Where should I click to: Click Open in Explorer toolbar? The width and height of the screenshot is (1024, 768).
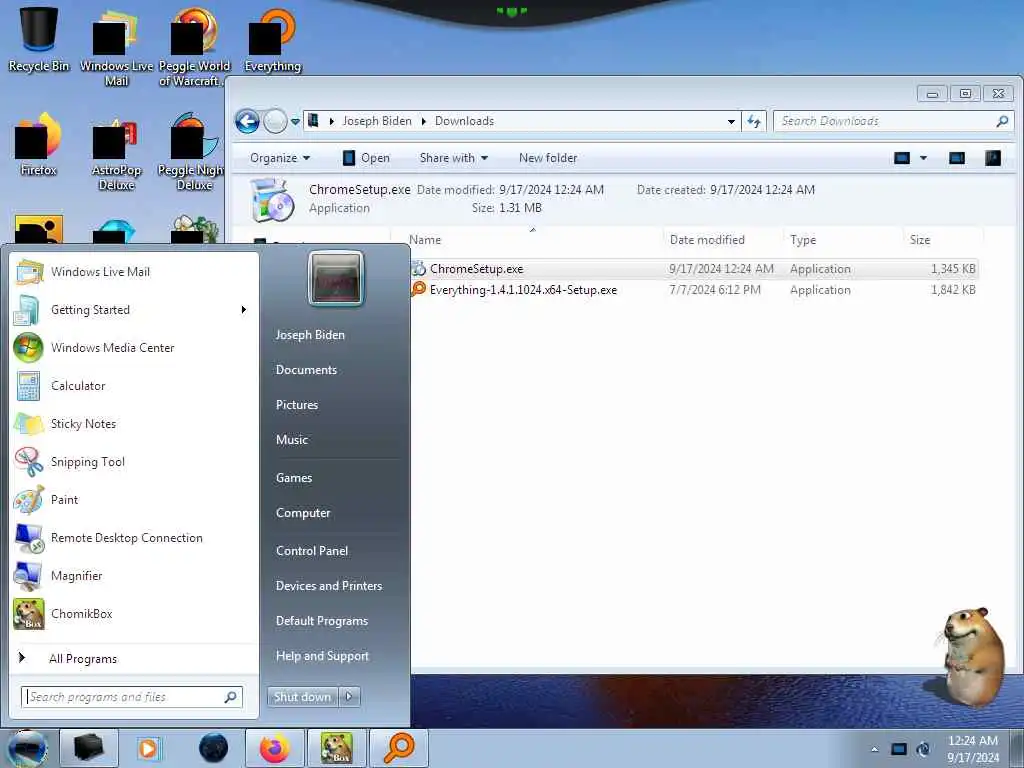pos(366,158)
